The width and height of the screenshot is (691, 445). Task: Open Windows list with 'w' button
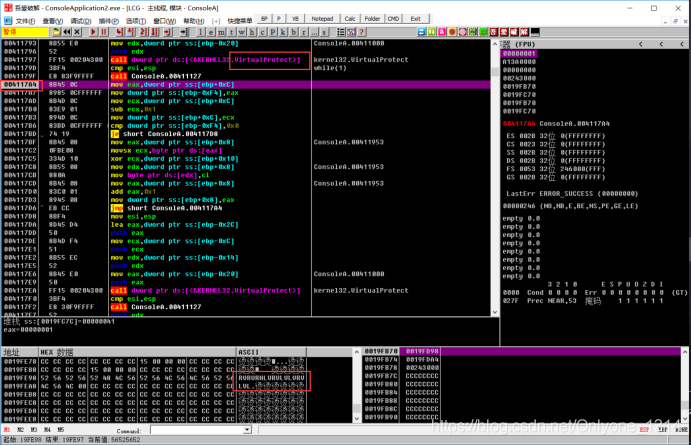242,32
